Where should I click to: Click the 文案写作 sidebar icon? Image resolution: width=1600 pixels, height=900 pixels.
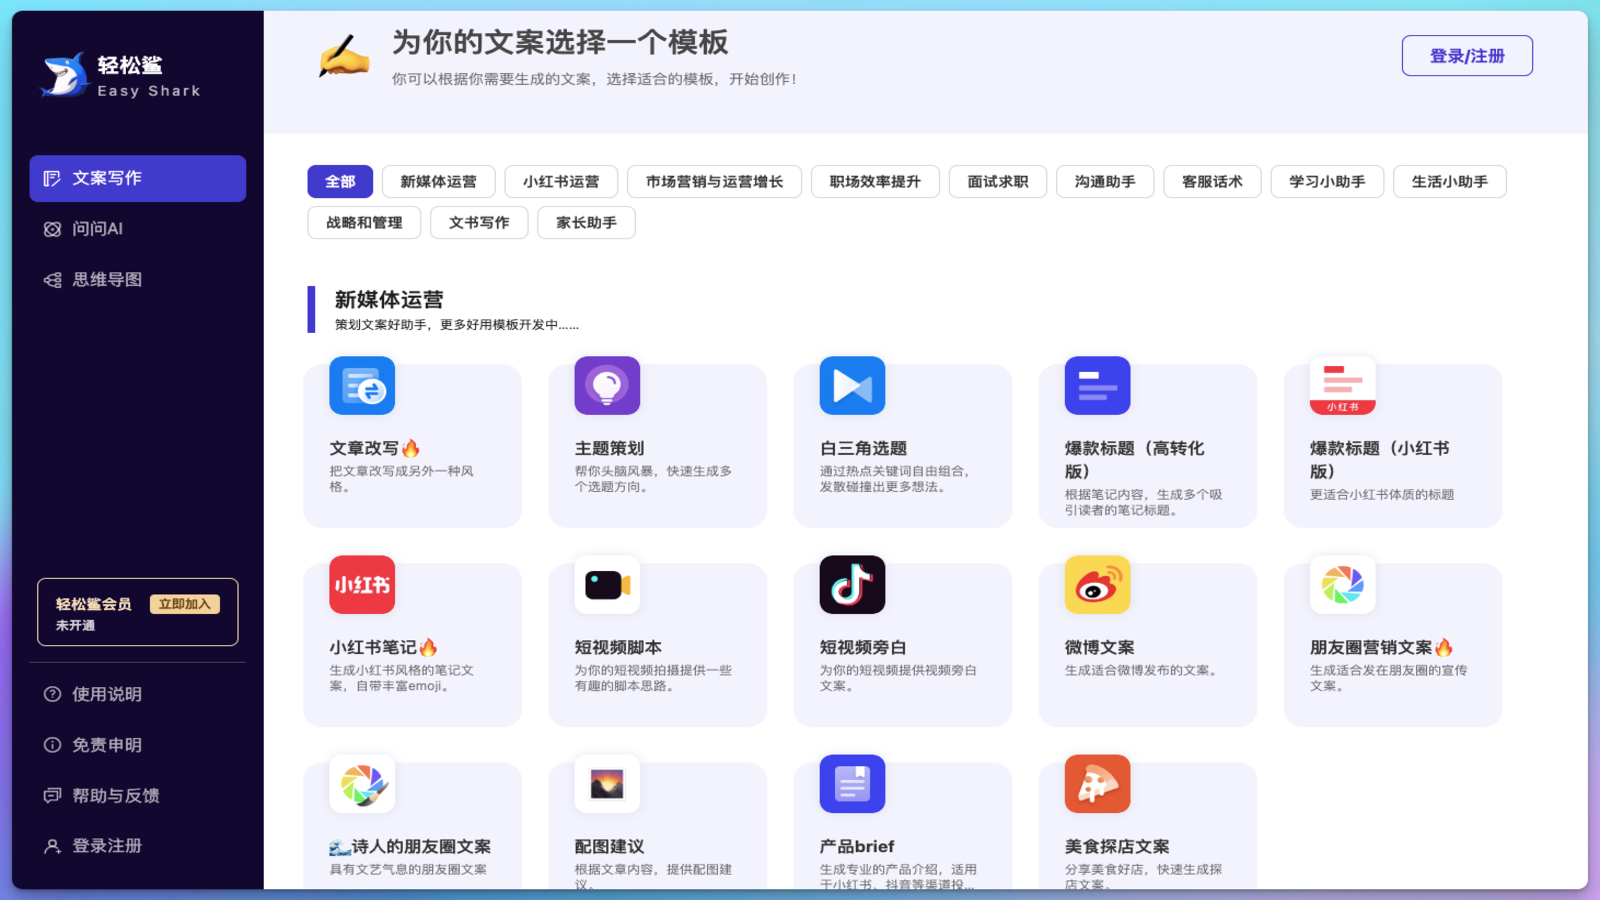[52, 178]
